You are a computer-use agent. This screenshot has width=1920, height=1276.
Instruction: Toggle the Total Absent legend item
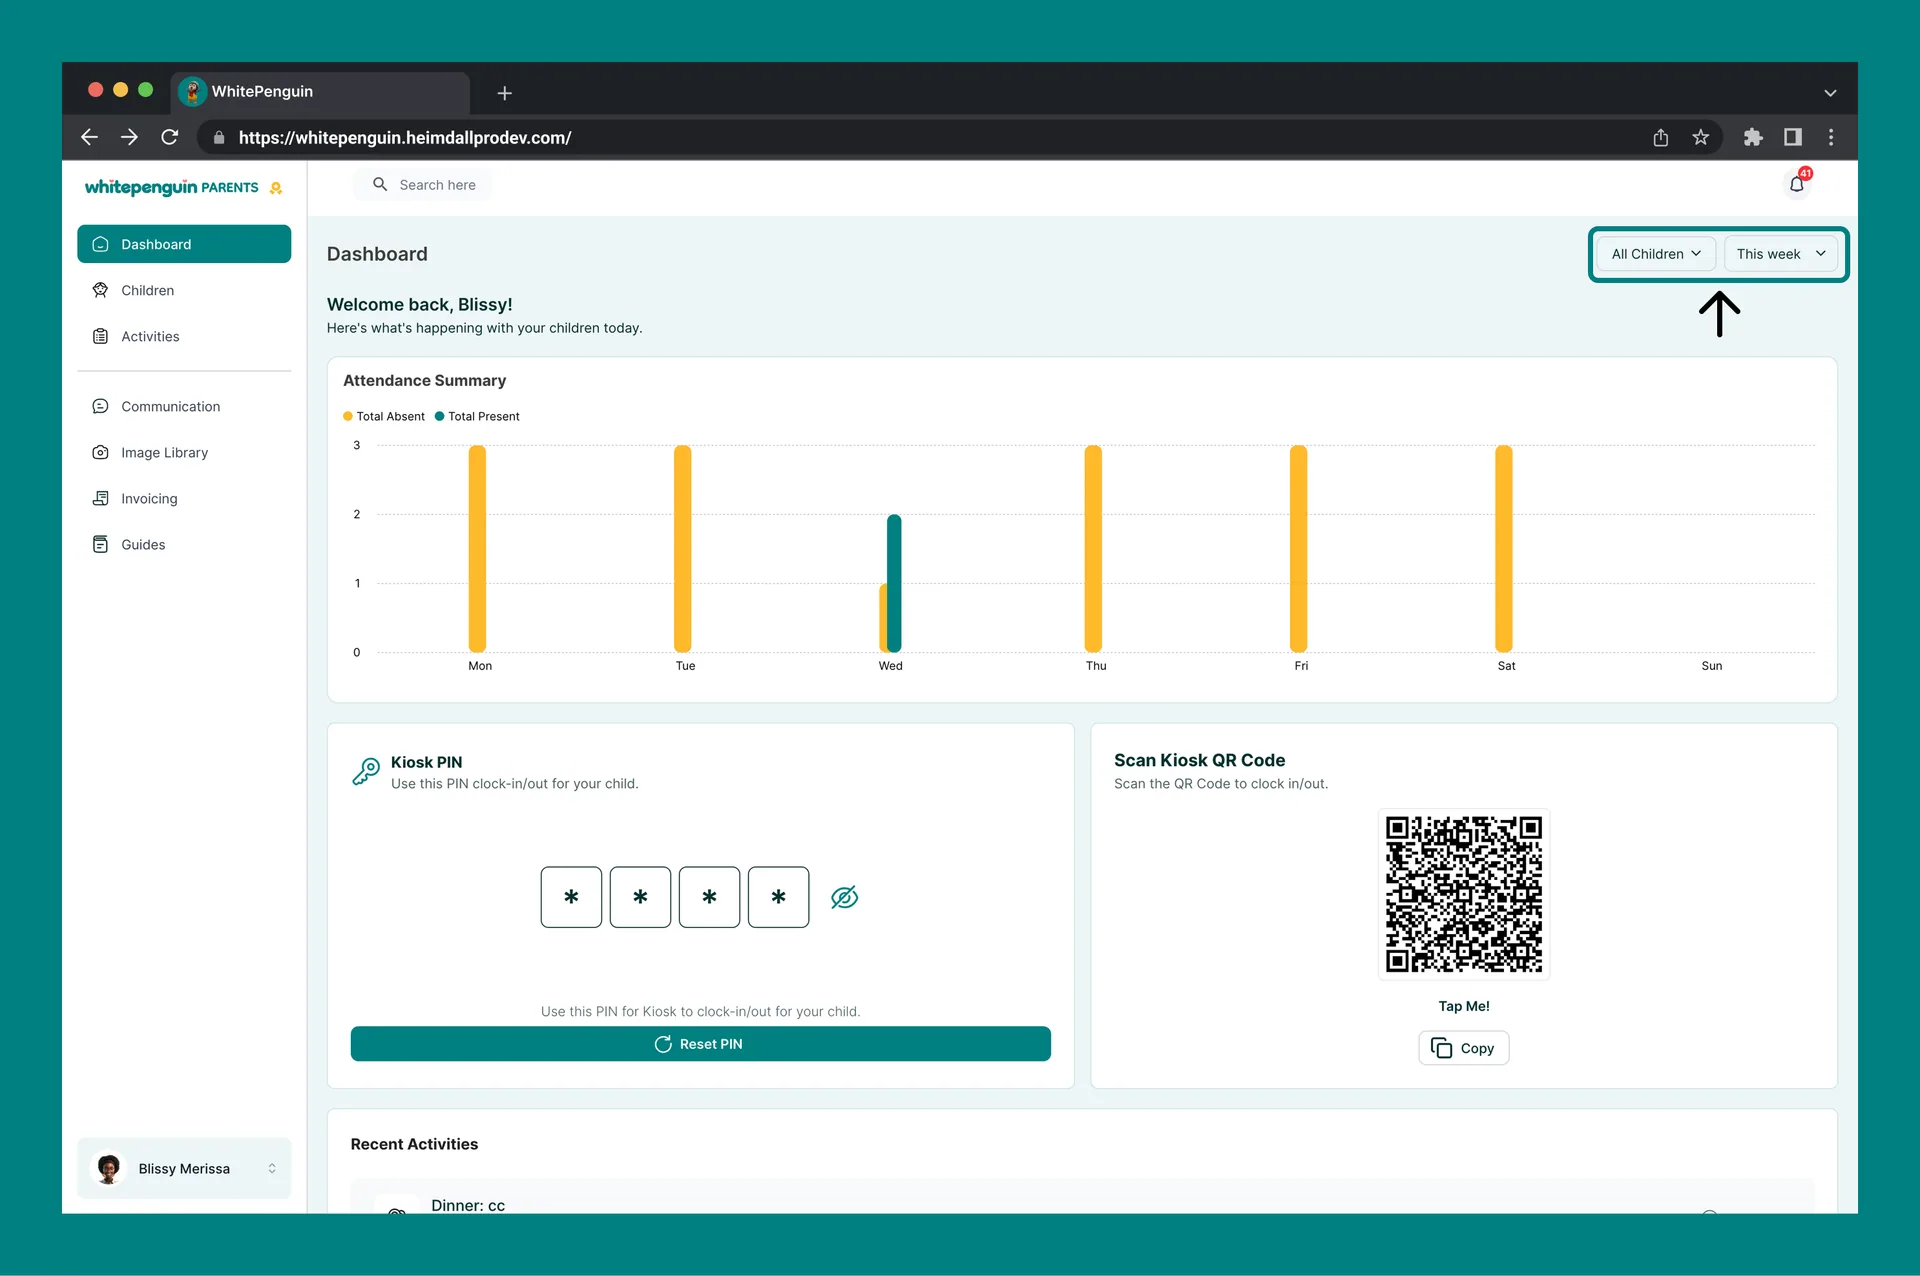click(383, 416)
